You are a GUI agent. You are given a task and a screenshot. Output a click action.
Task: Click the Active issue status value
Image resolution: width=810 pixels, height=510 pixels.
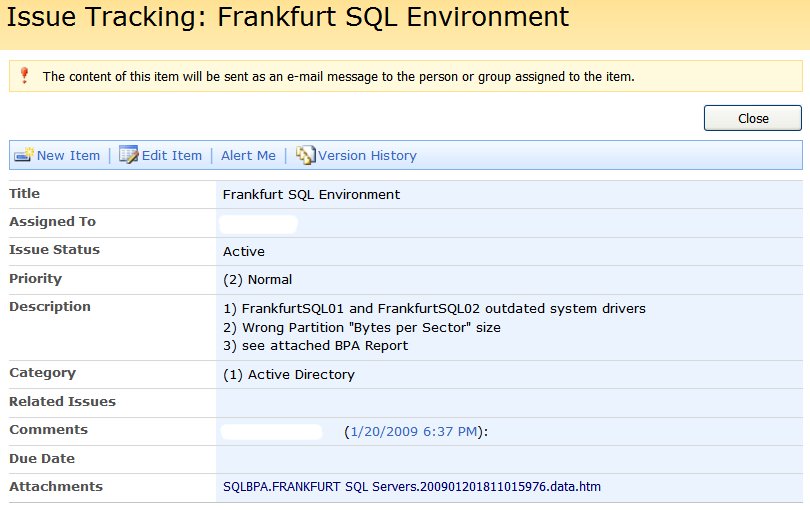[244, 252]
